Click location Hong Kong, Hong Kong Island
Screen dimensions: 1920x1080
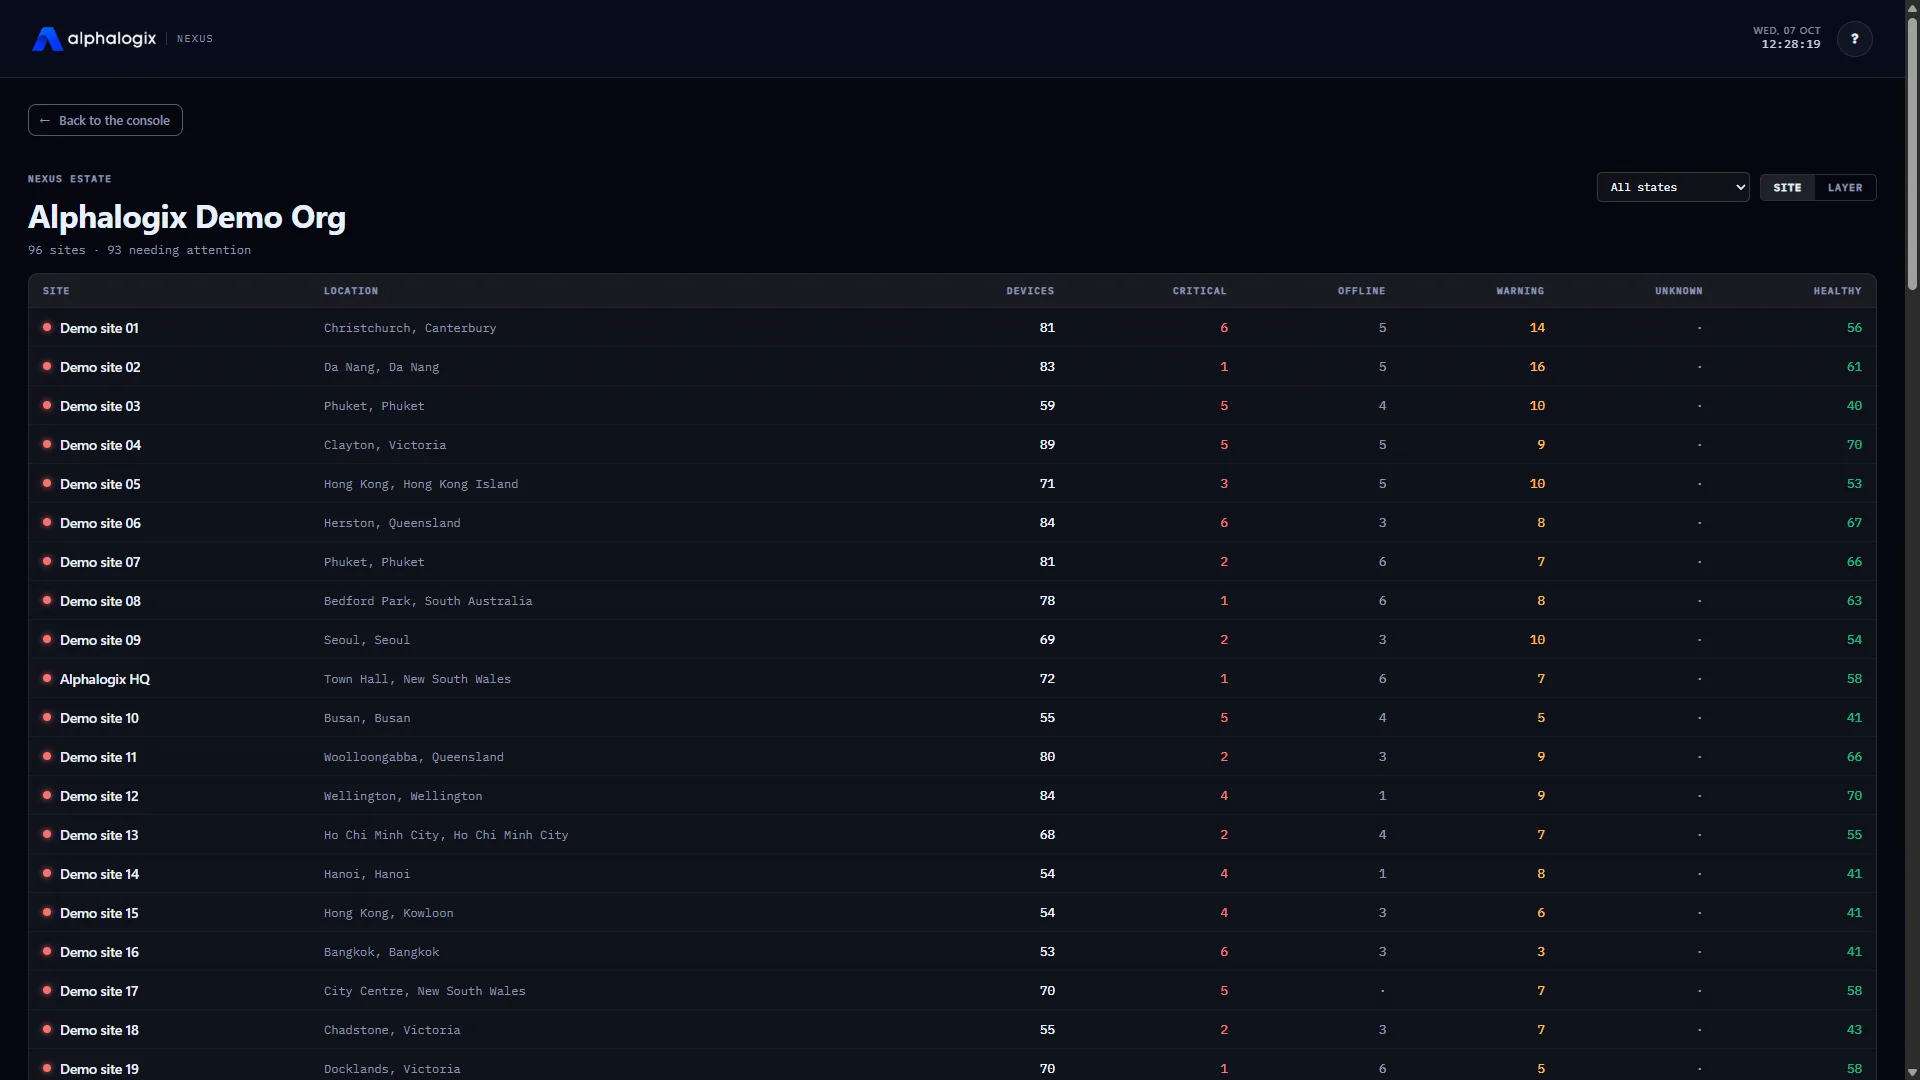[421, 484]
